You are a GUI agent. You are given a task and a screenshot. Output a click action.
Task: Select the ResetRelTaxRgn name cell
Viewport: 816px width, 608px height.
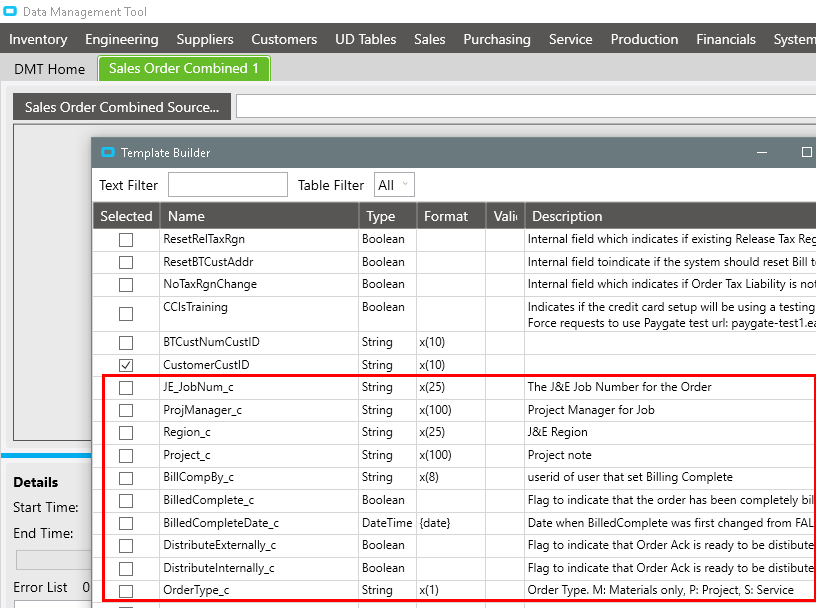(259, 239)
